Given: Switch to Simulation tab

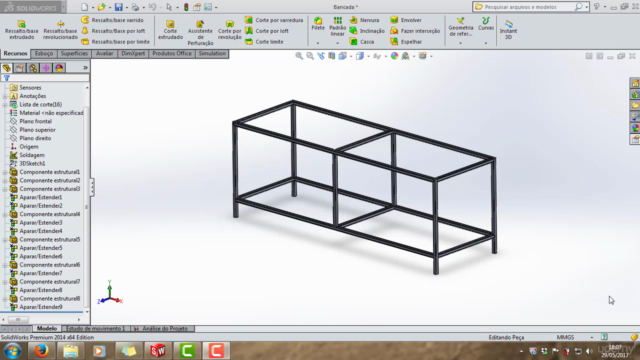Looking at the screenshot, I should pyautogui.click(x=212, y=54).
